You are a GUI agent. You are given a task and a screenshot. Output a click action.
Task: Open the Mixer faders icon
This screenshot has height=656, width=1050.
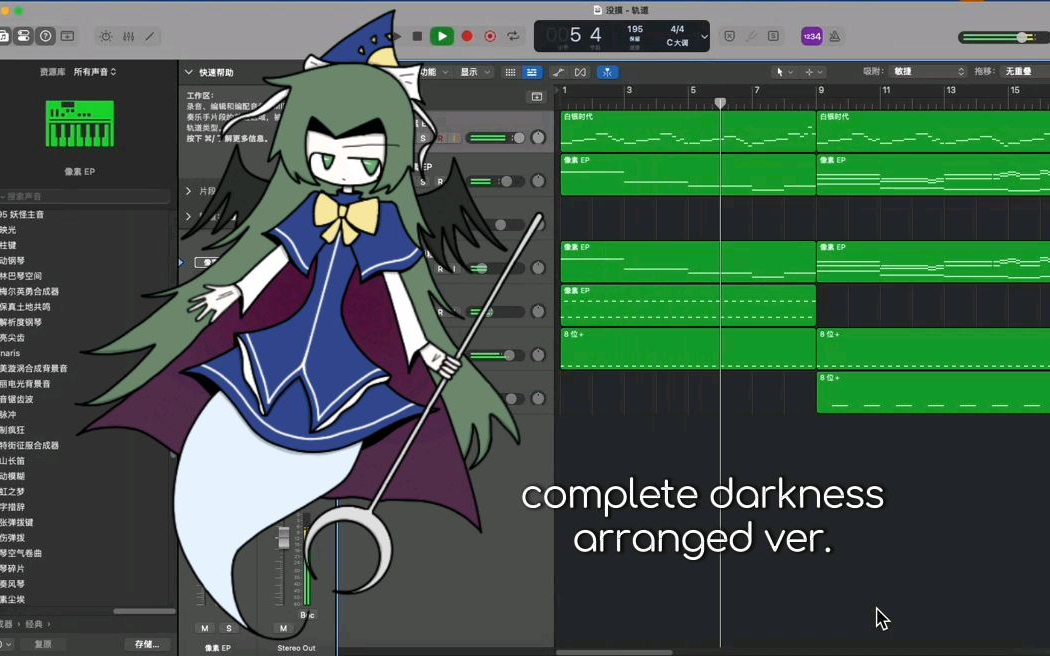pyautogui.click(x=128, y=36)
